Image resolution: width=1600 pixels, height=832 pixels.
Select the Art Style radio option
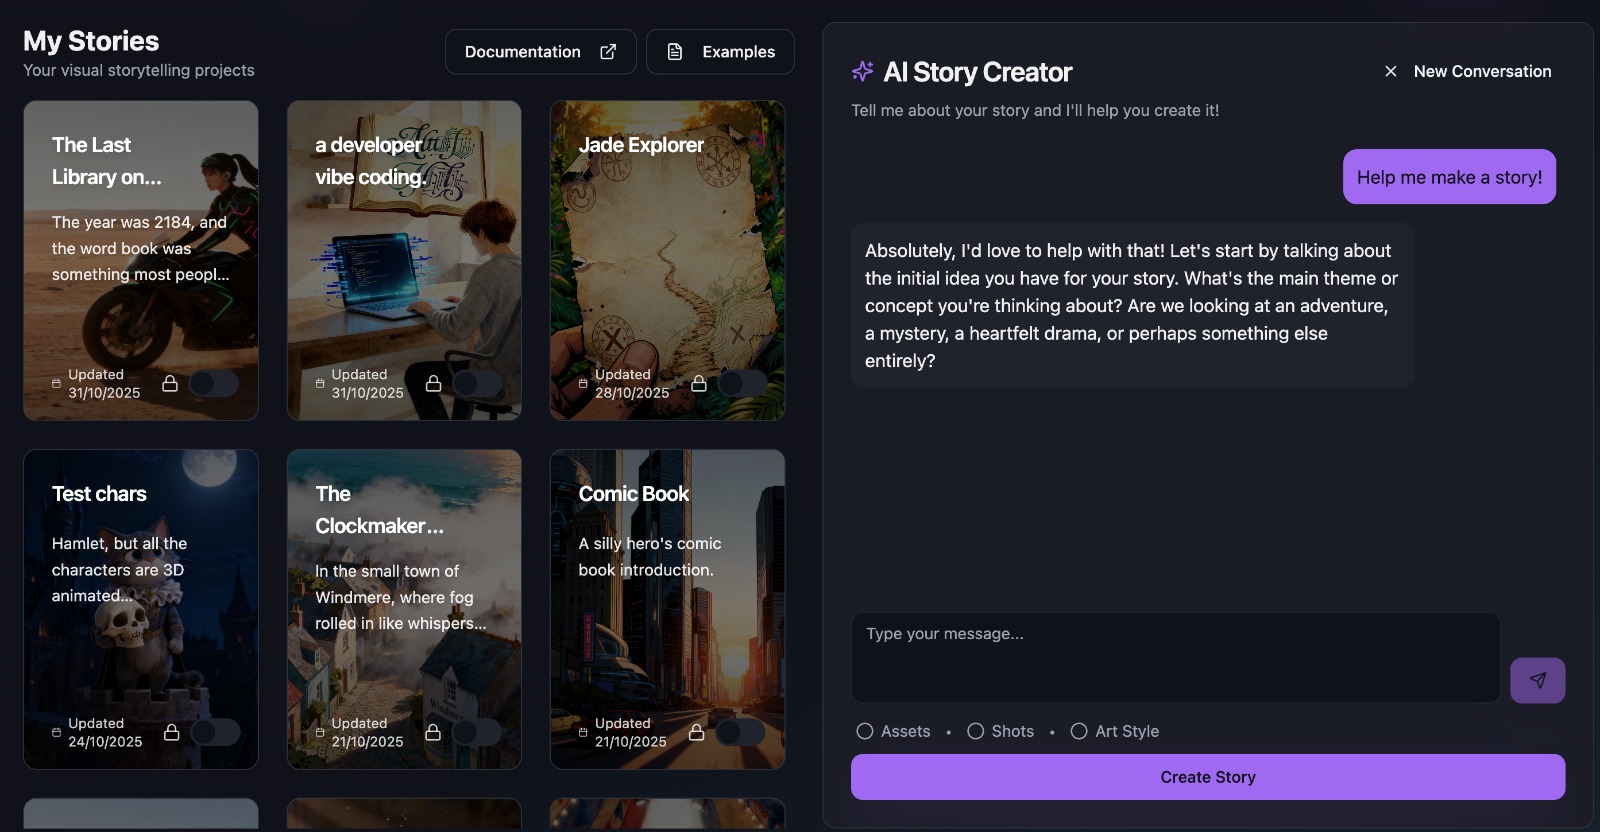[x=1079, y=731]
